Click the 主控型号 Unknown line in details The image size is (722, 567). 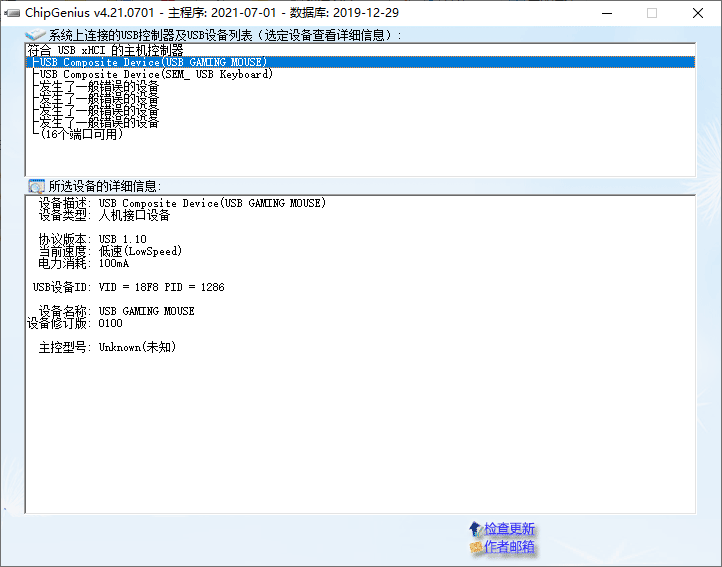click(108, 347)
